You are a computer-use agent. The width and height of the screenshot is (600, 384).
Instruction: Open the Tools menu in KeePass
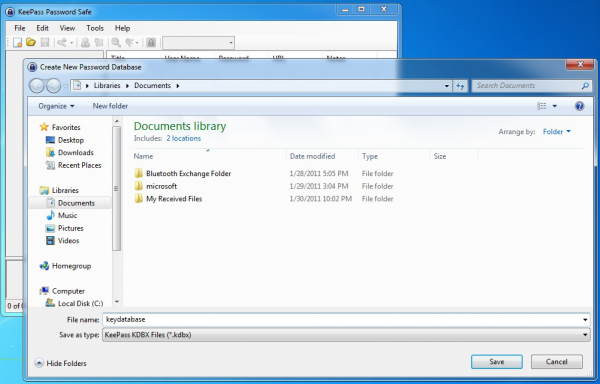95,28
